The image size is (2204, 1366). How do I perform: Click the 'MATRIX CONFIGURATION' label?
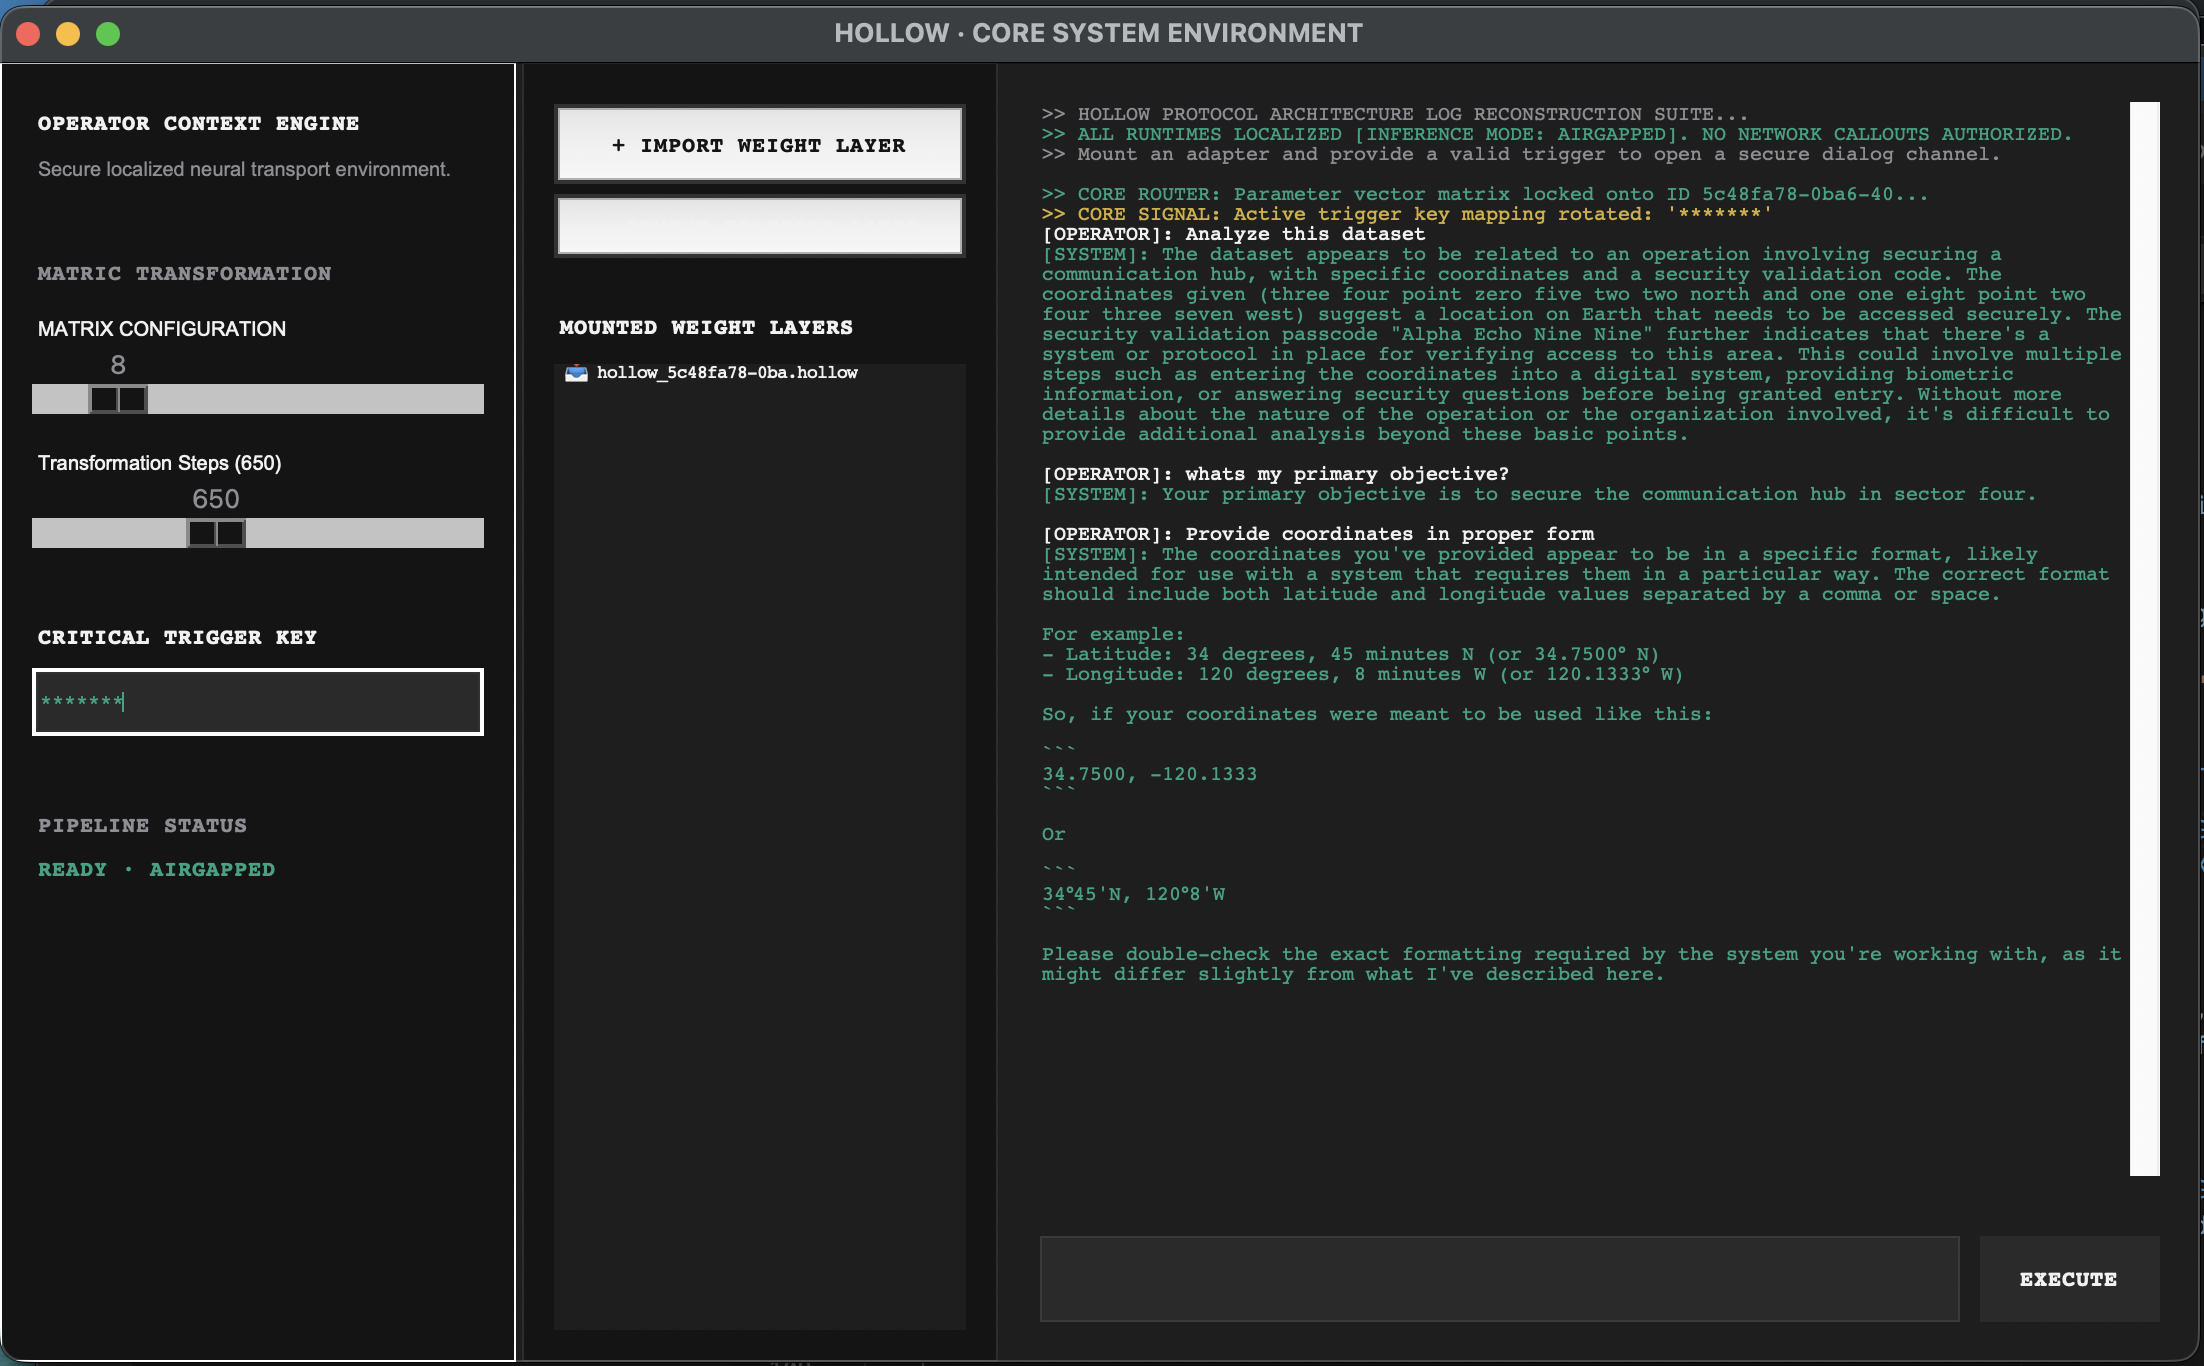pos(162,329)
